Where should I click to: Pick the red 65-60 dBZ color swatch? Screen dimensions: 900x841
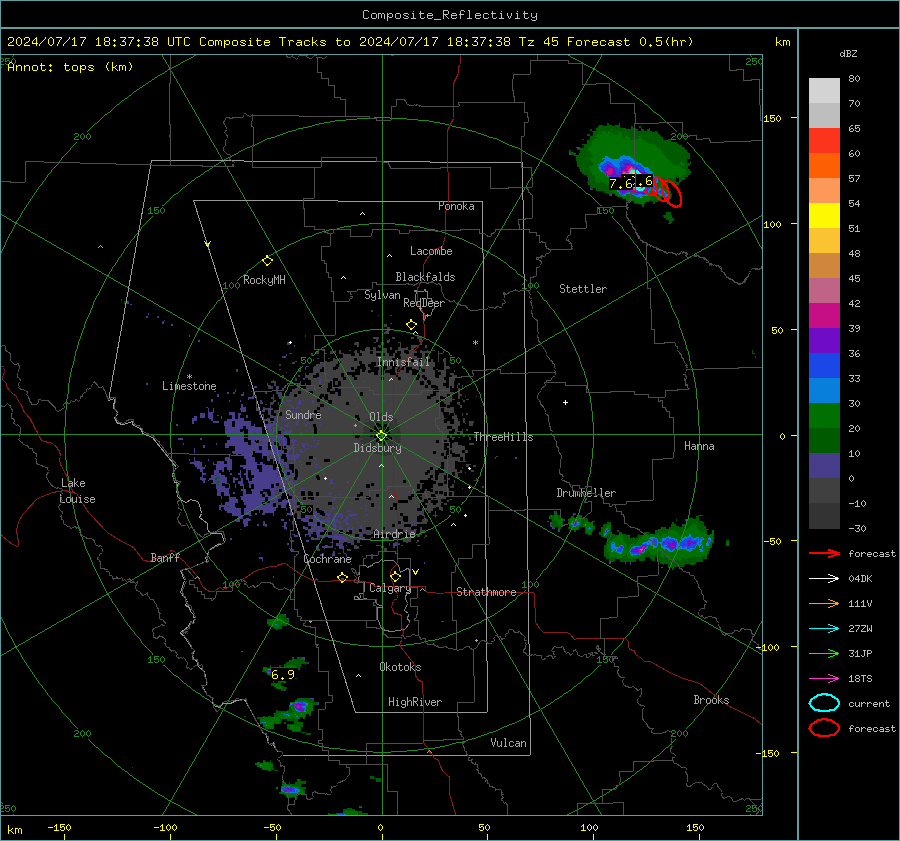pyautogui.click(x=824, y=141)
